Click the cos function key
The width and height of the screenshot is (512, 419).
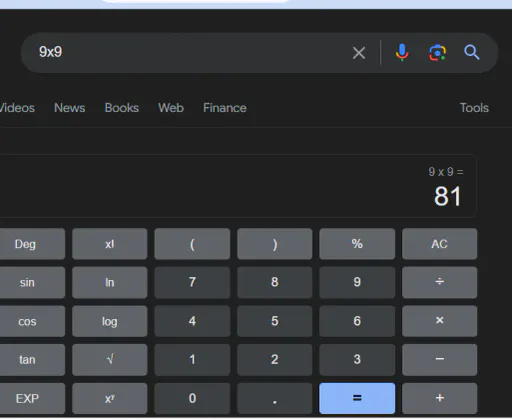(32, 321)
